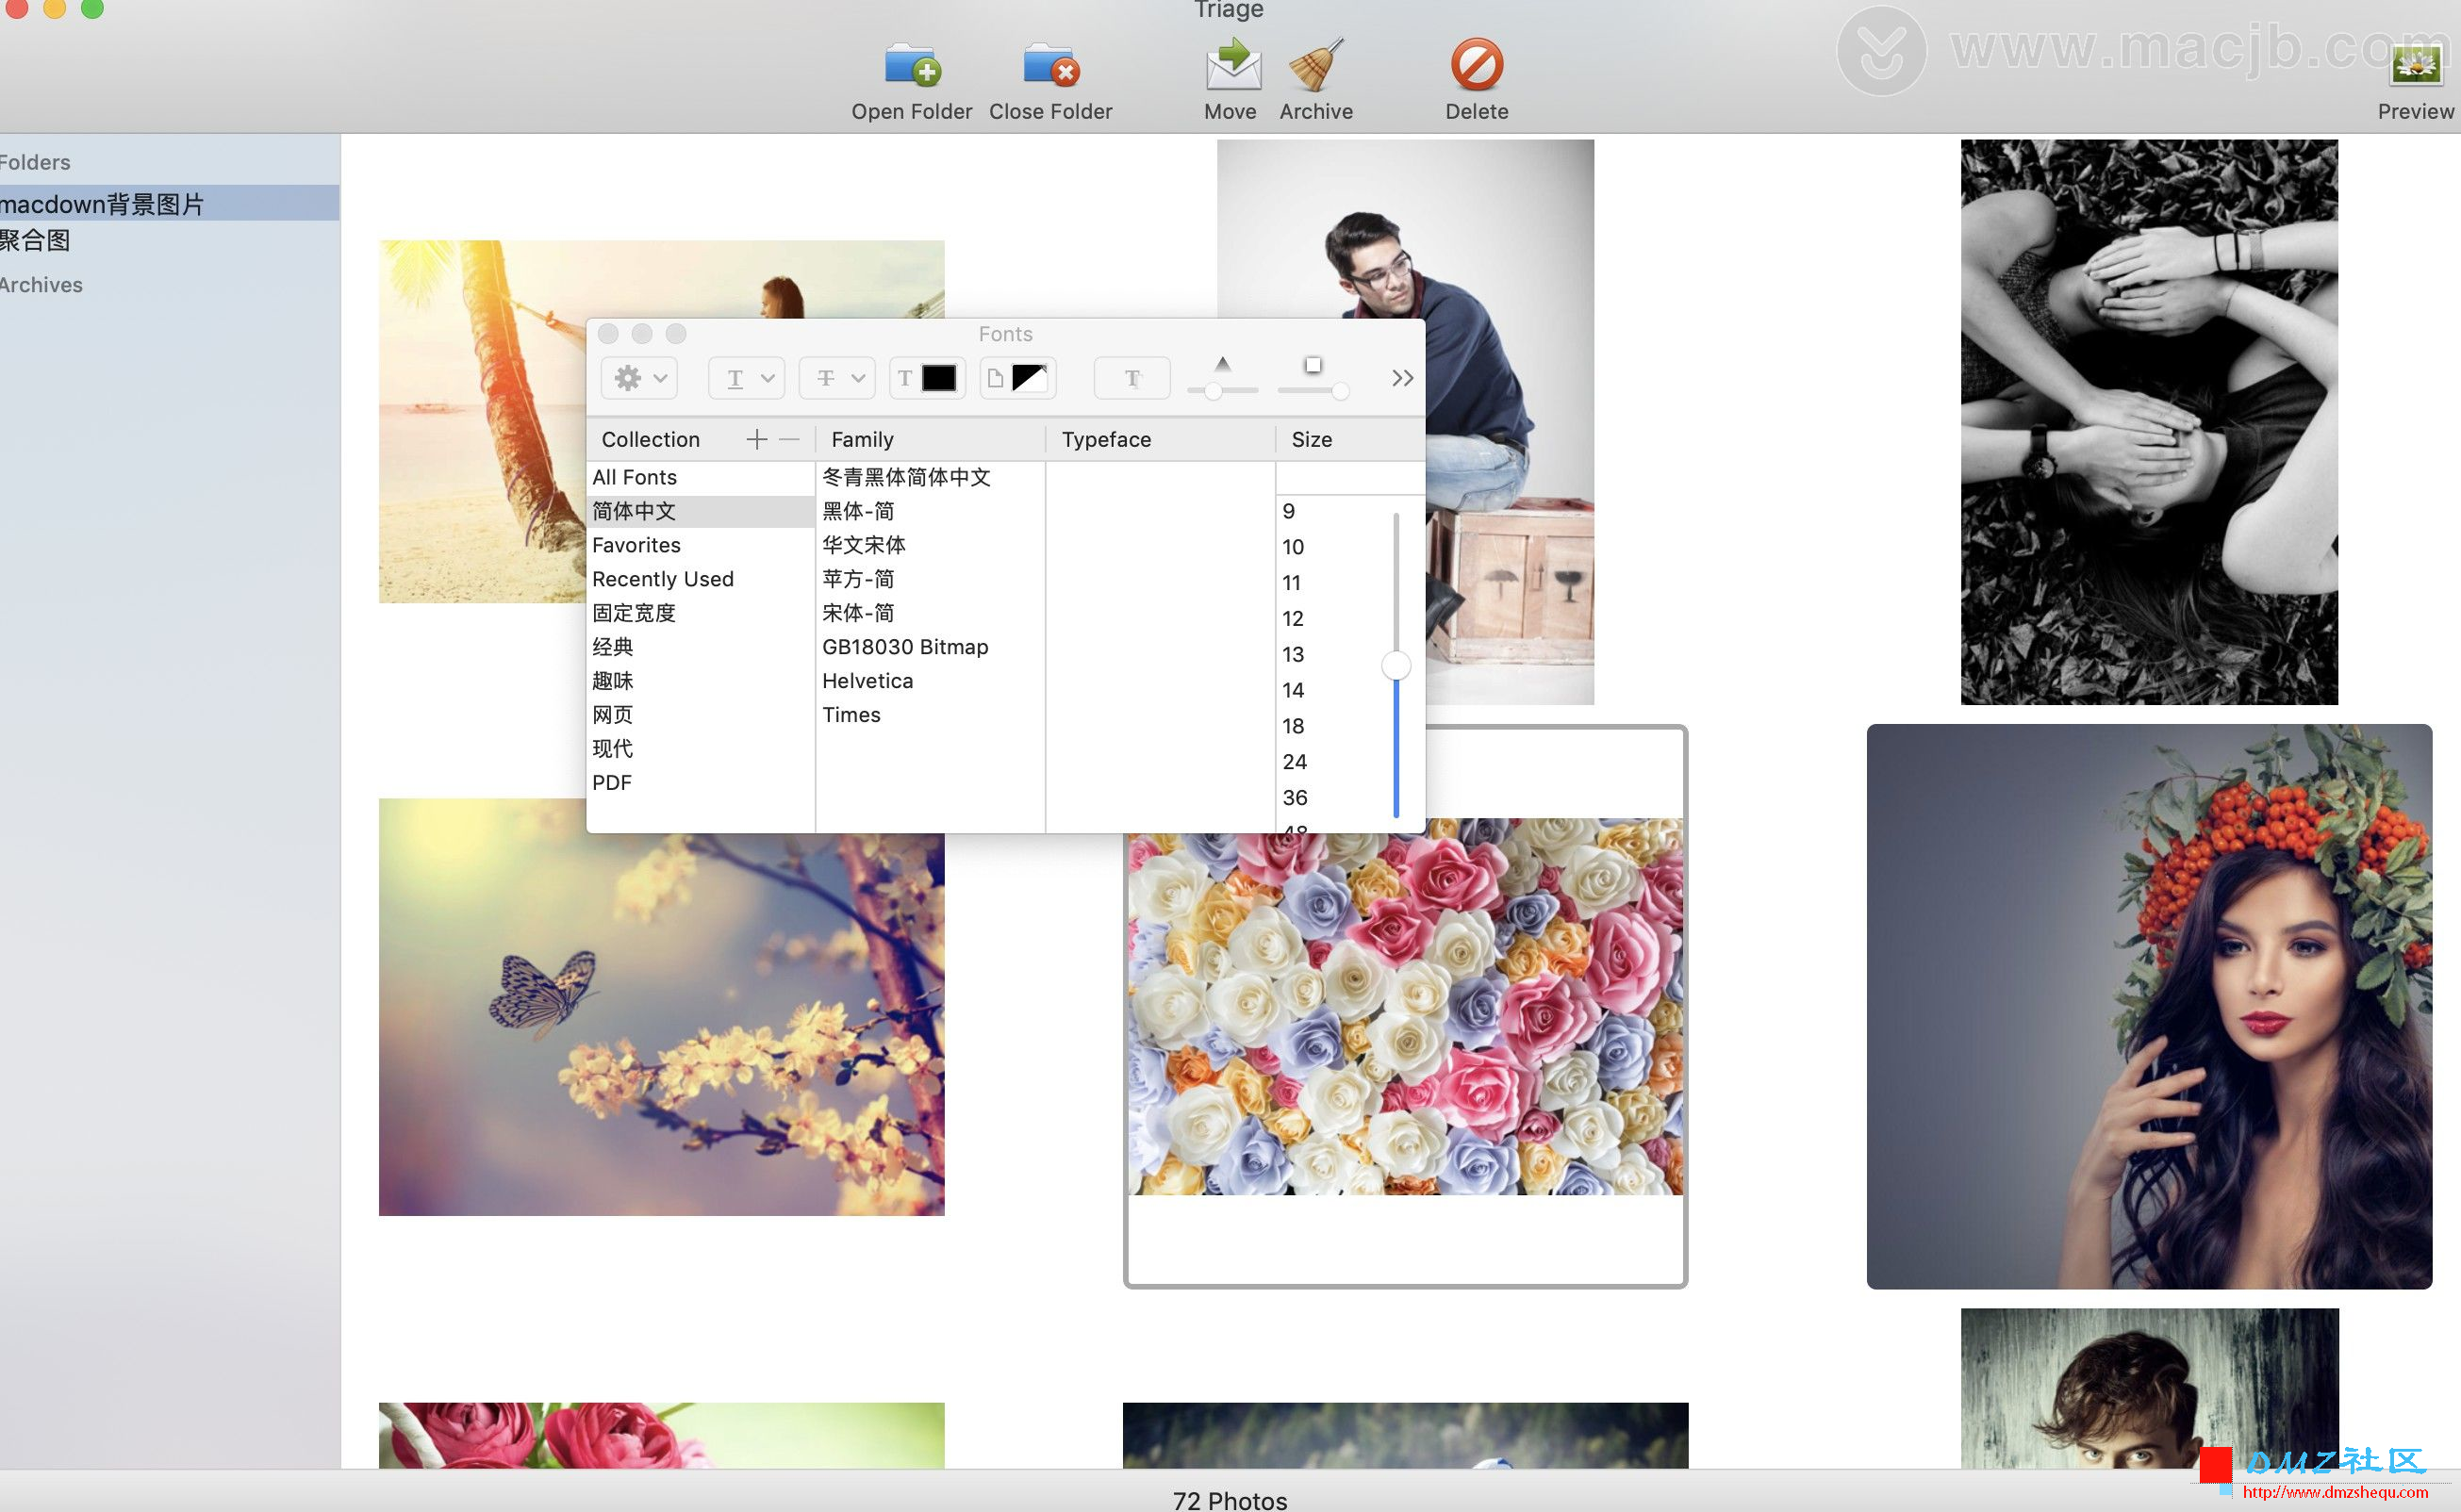Select PDF from Collection list
2461x1512 pixels.
tap(614, 782)
